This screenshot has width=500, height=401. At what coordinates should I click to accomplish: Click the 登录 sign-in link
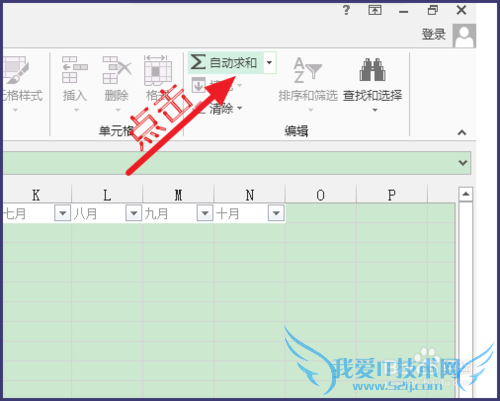(434, 35)
